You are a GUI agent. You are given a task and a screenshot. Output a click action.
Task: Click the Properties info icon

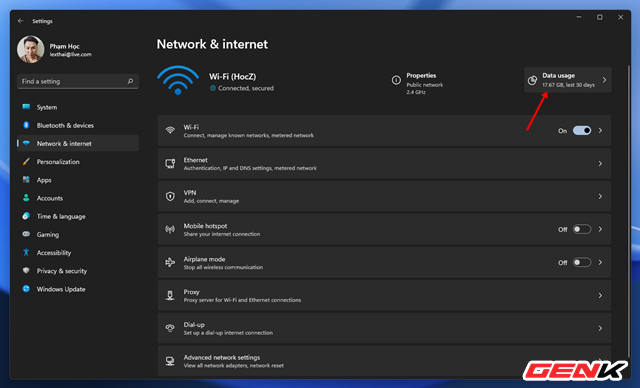click(396, 80)
